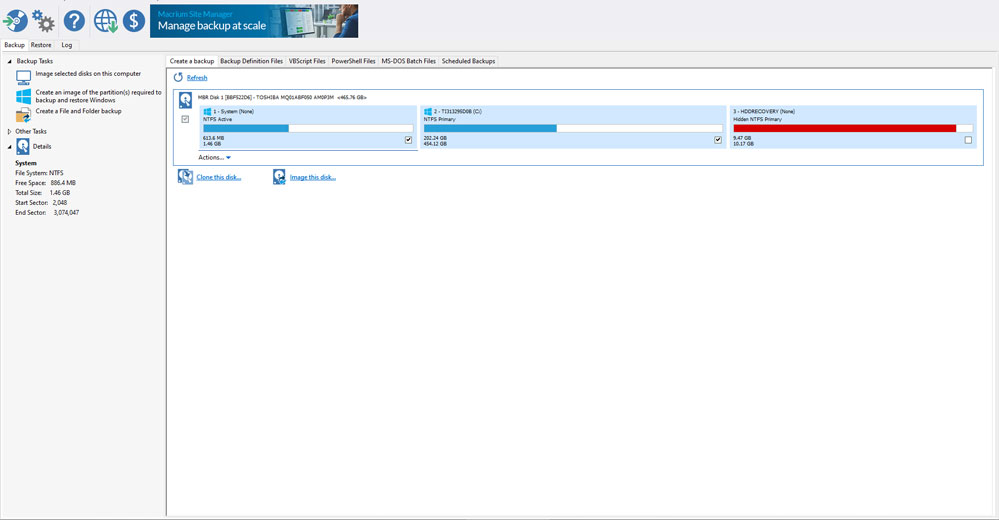The image size is (999, 520).
Task: Click the Windows logo image partitions icon
Action: tap(24, 96)
